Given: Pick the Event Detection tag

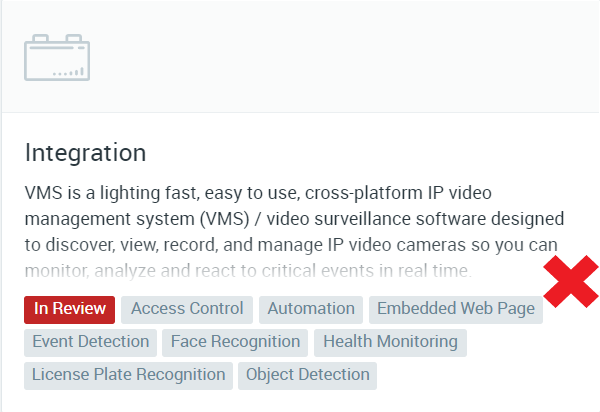Looking at the screenshot, I should [x=90, y=342].
